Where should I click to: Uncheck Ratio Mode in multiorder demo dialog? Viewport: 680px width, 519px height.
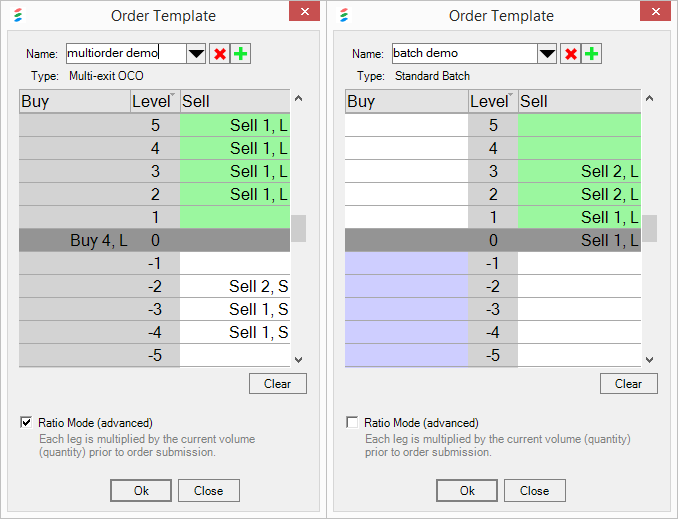coord(26,423)
